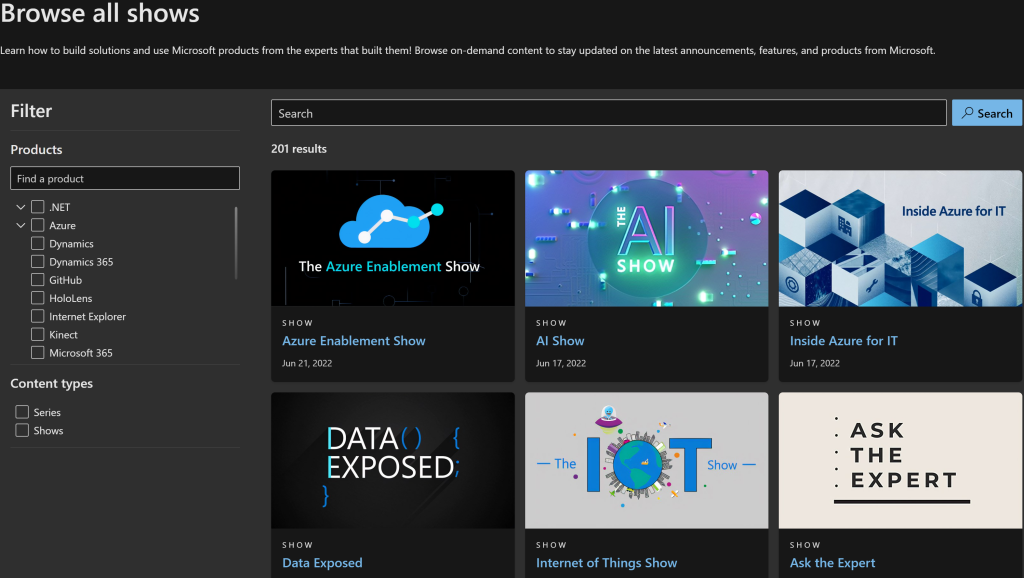Viewport: 1024px width, 578px height.
Task: Open the Data Exposed thumbnail
Action: click(392, 460)
